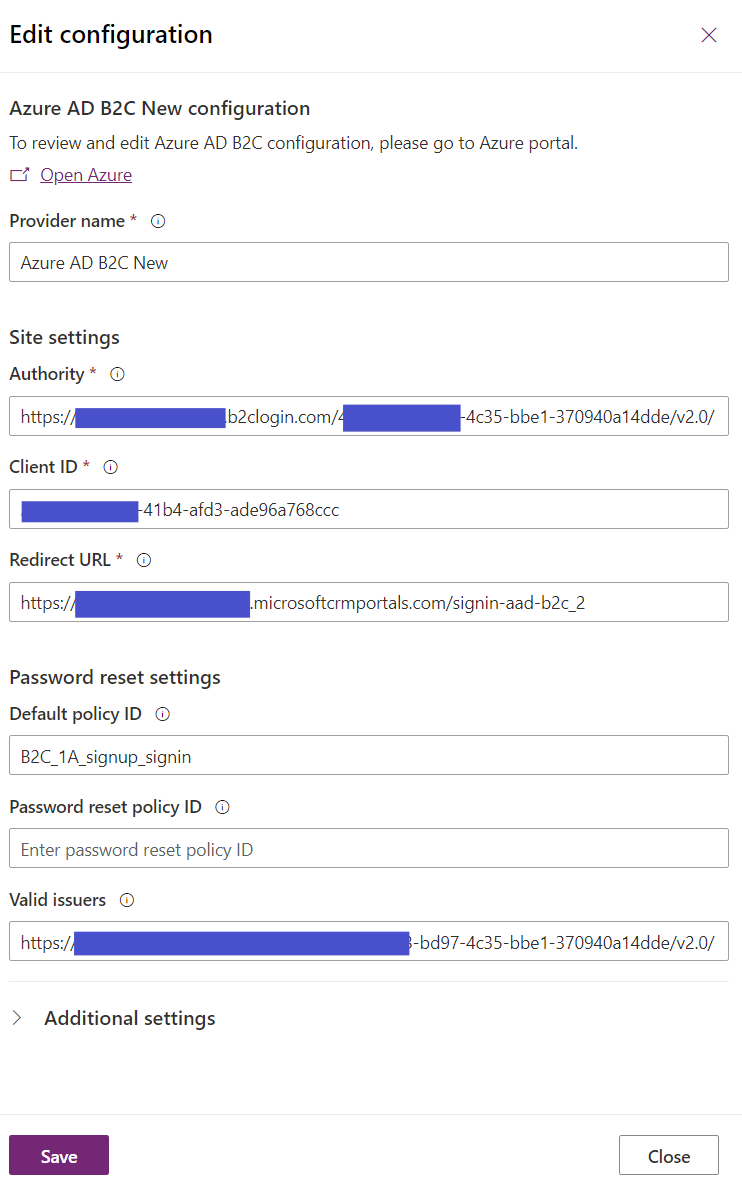Click the empty password reset policy ID field
Viewport: 742px width, 1197px height.
click(369, 849)
